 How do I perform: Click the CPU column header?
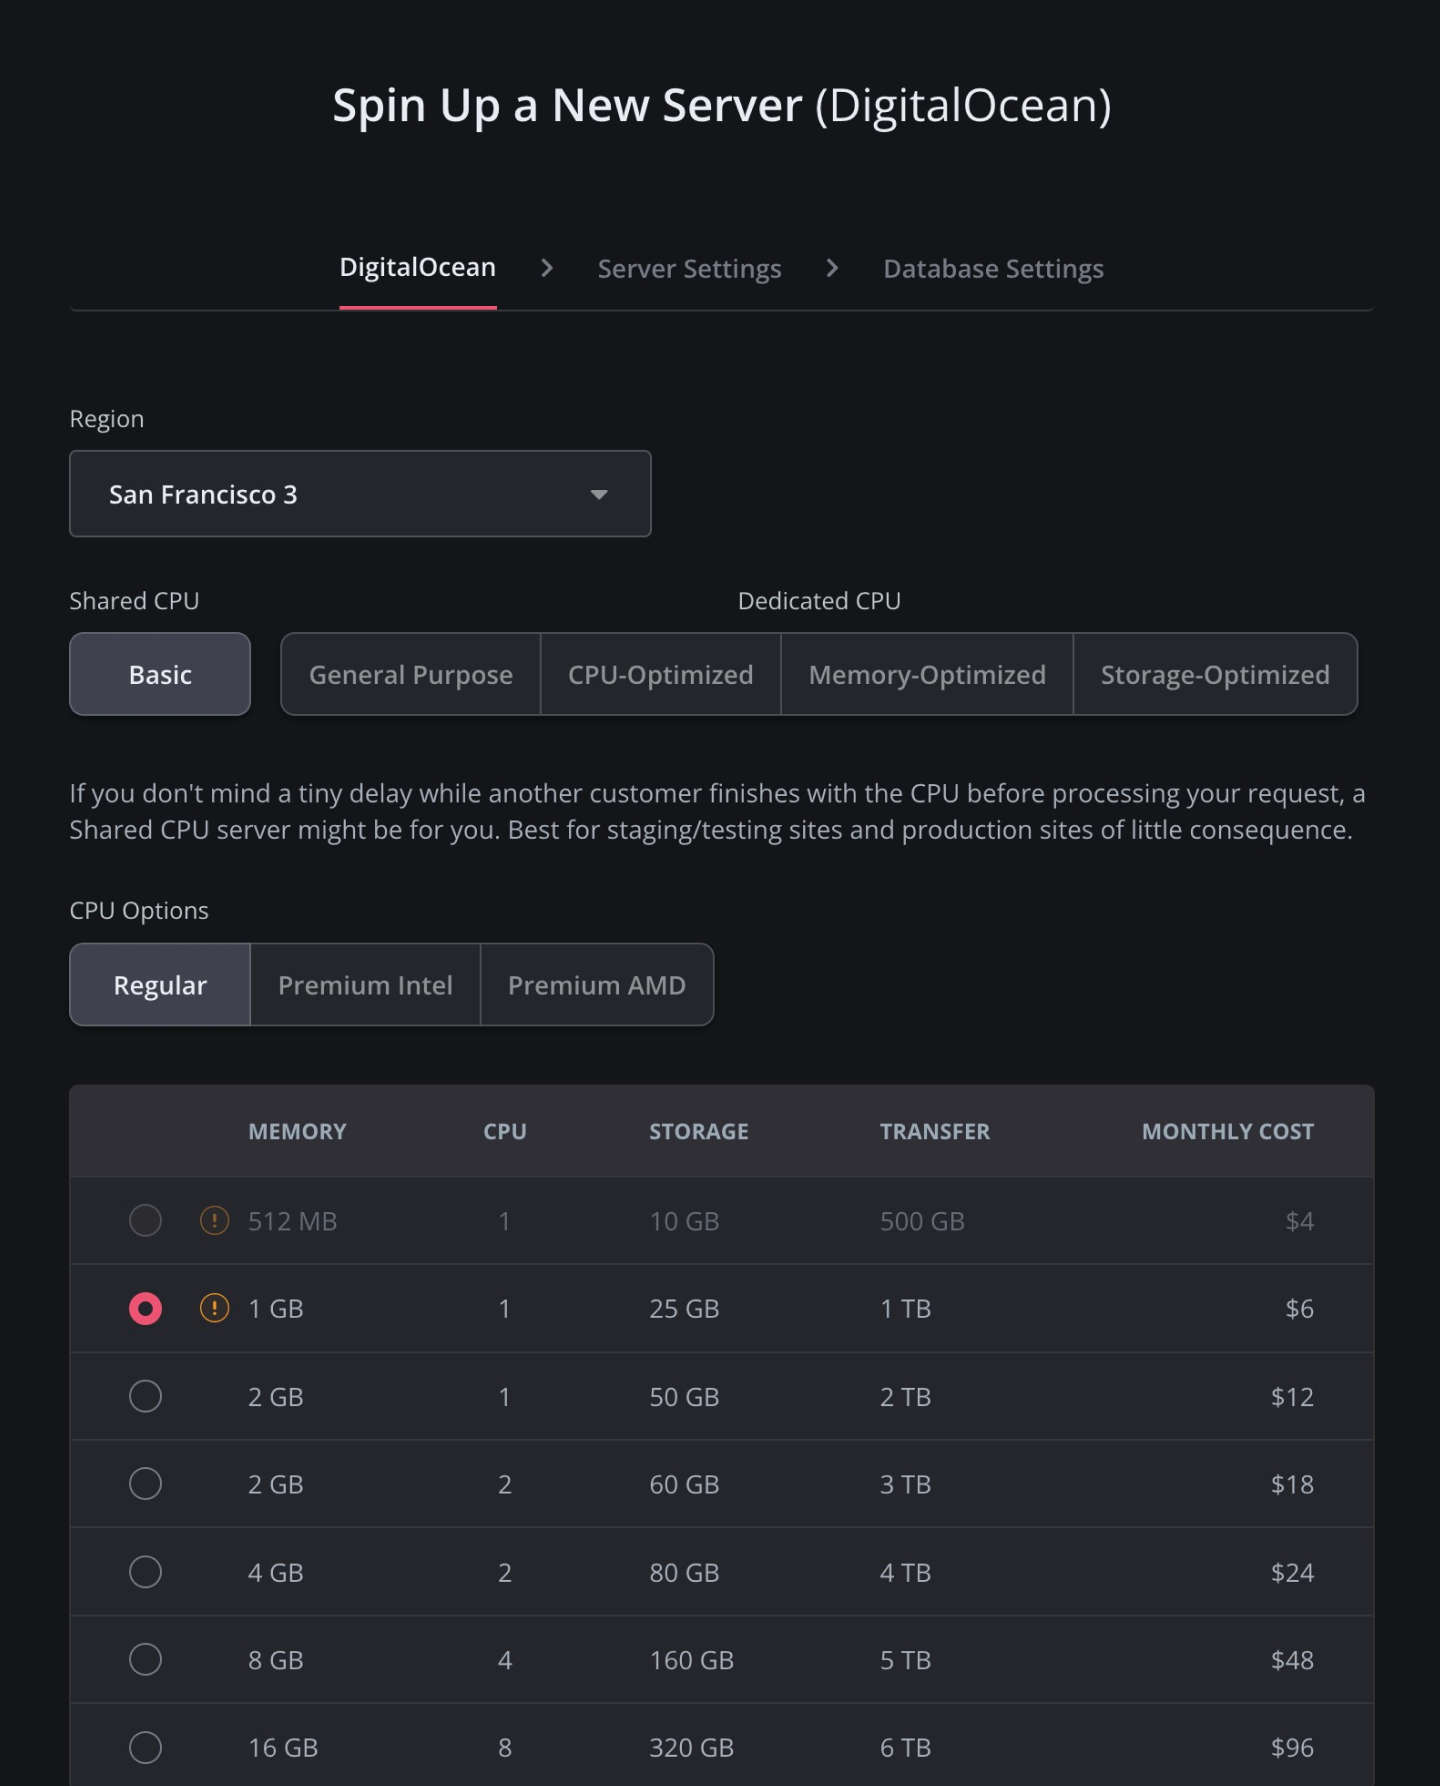click(x=505, y=1131)
